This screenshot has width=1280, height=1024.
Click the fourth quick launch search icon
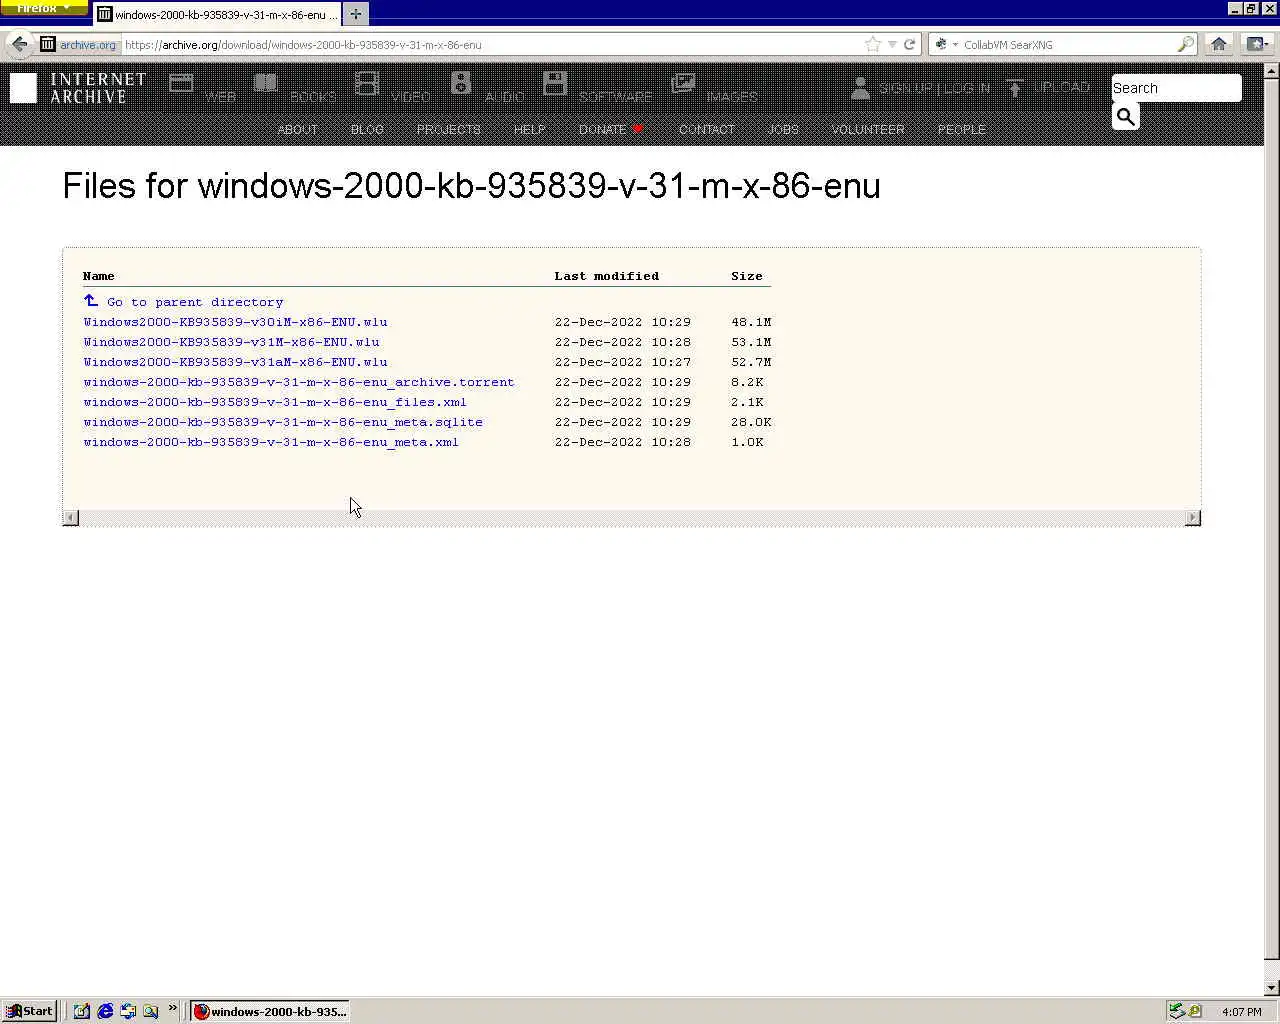tap(151, 1011)
